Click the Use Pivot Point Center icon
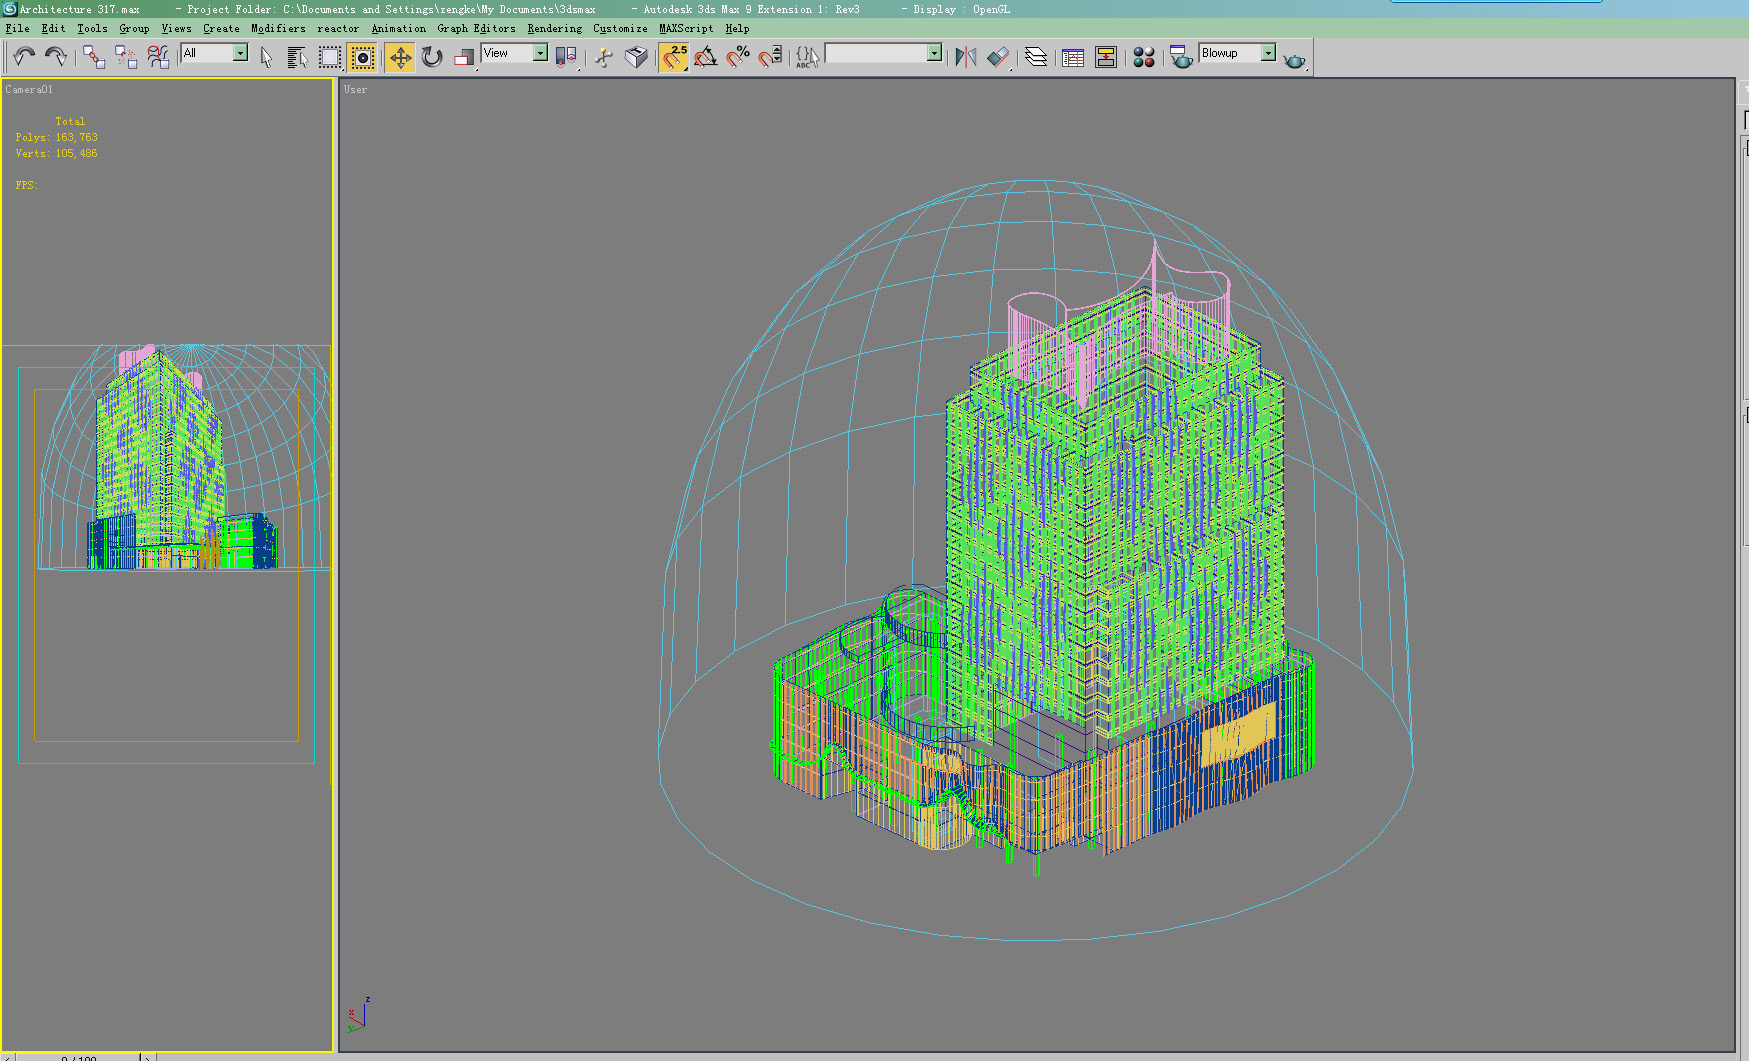1749x1061 pixels. pyautogui.click(x=566, y=57)
